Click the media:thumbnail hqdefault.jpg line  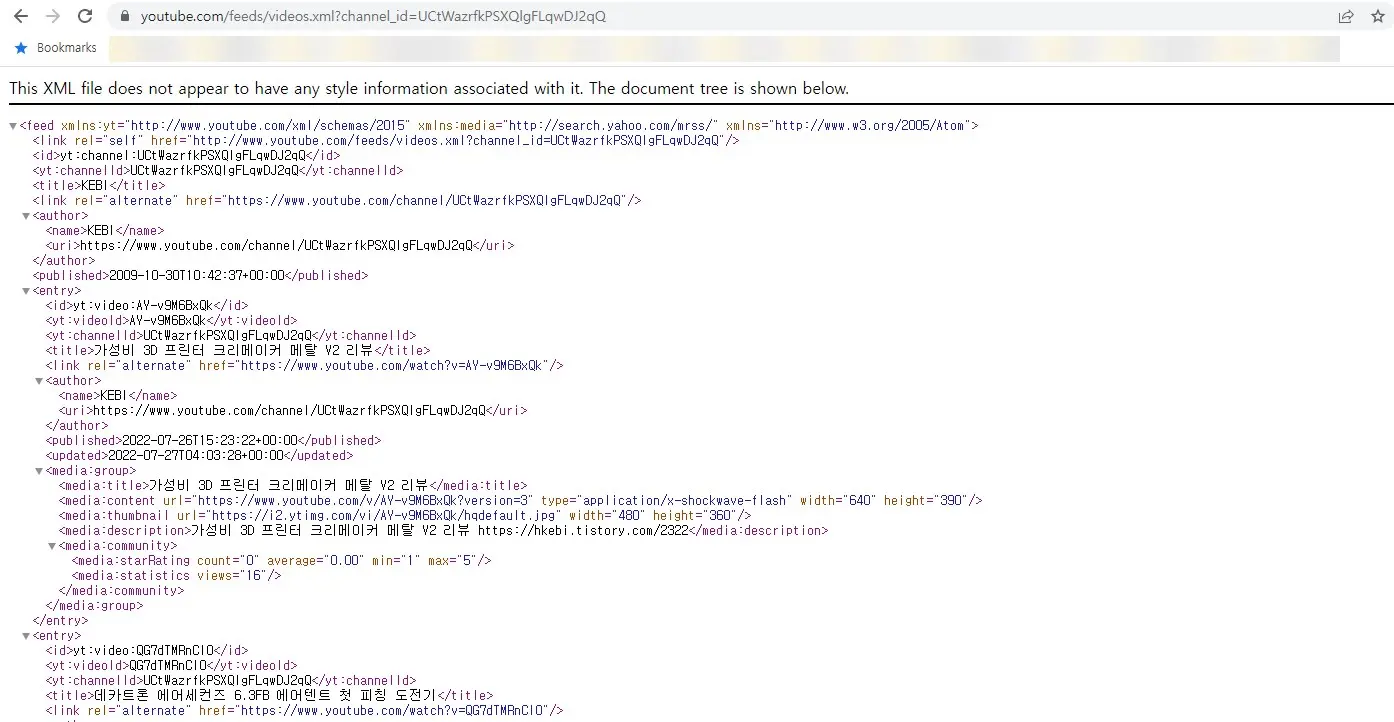pos(405,516)
